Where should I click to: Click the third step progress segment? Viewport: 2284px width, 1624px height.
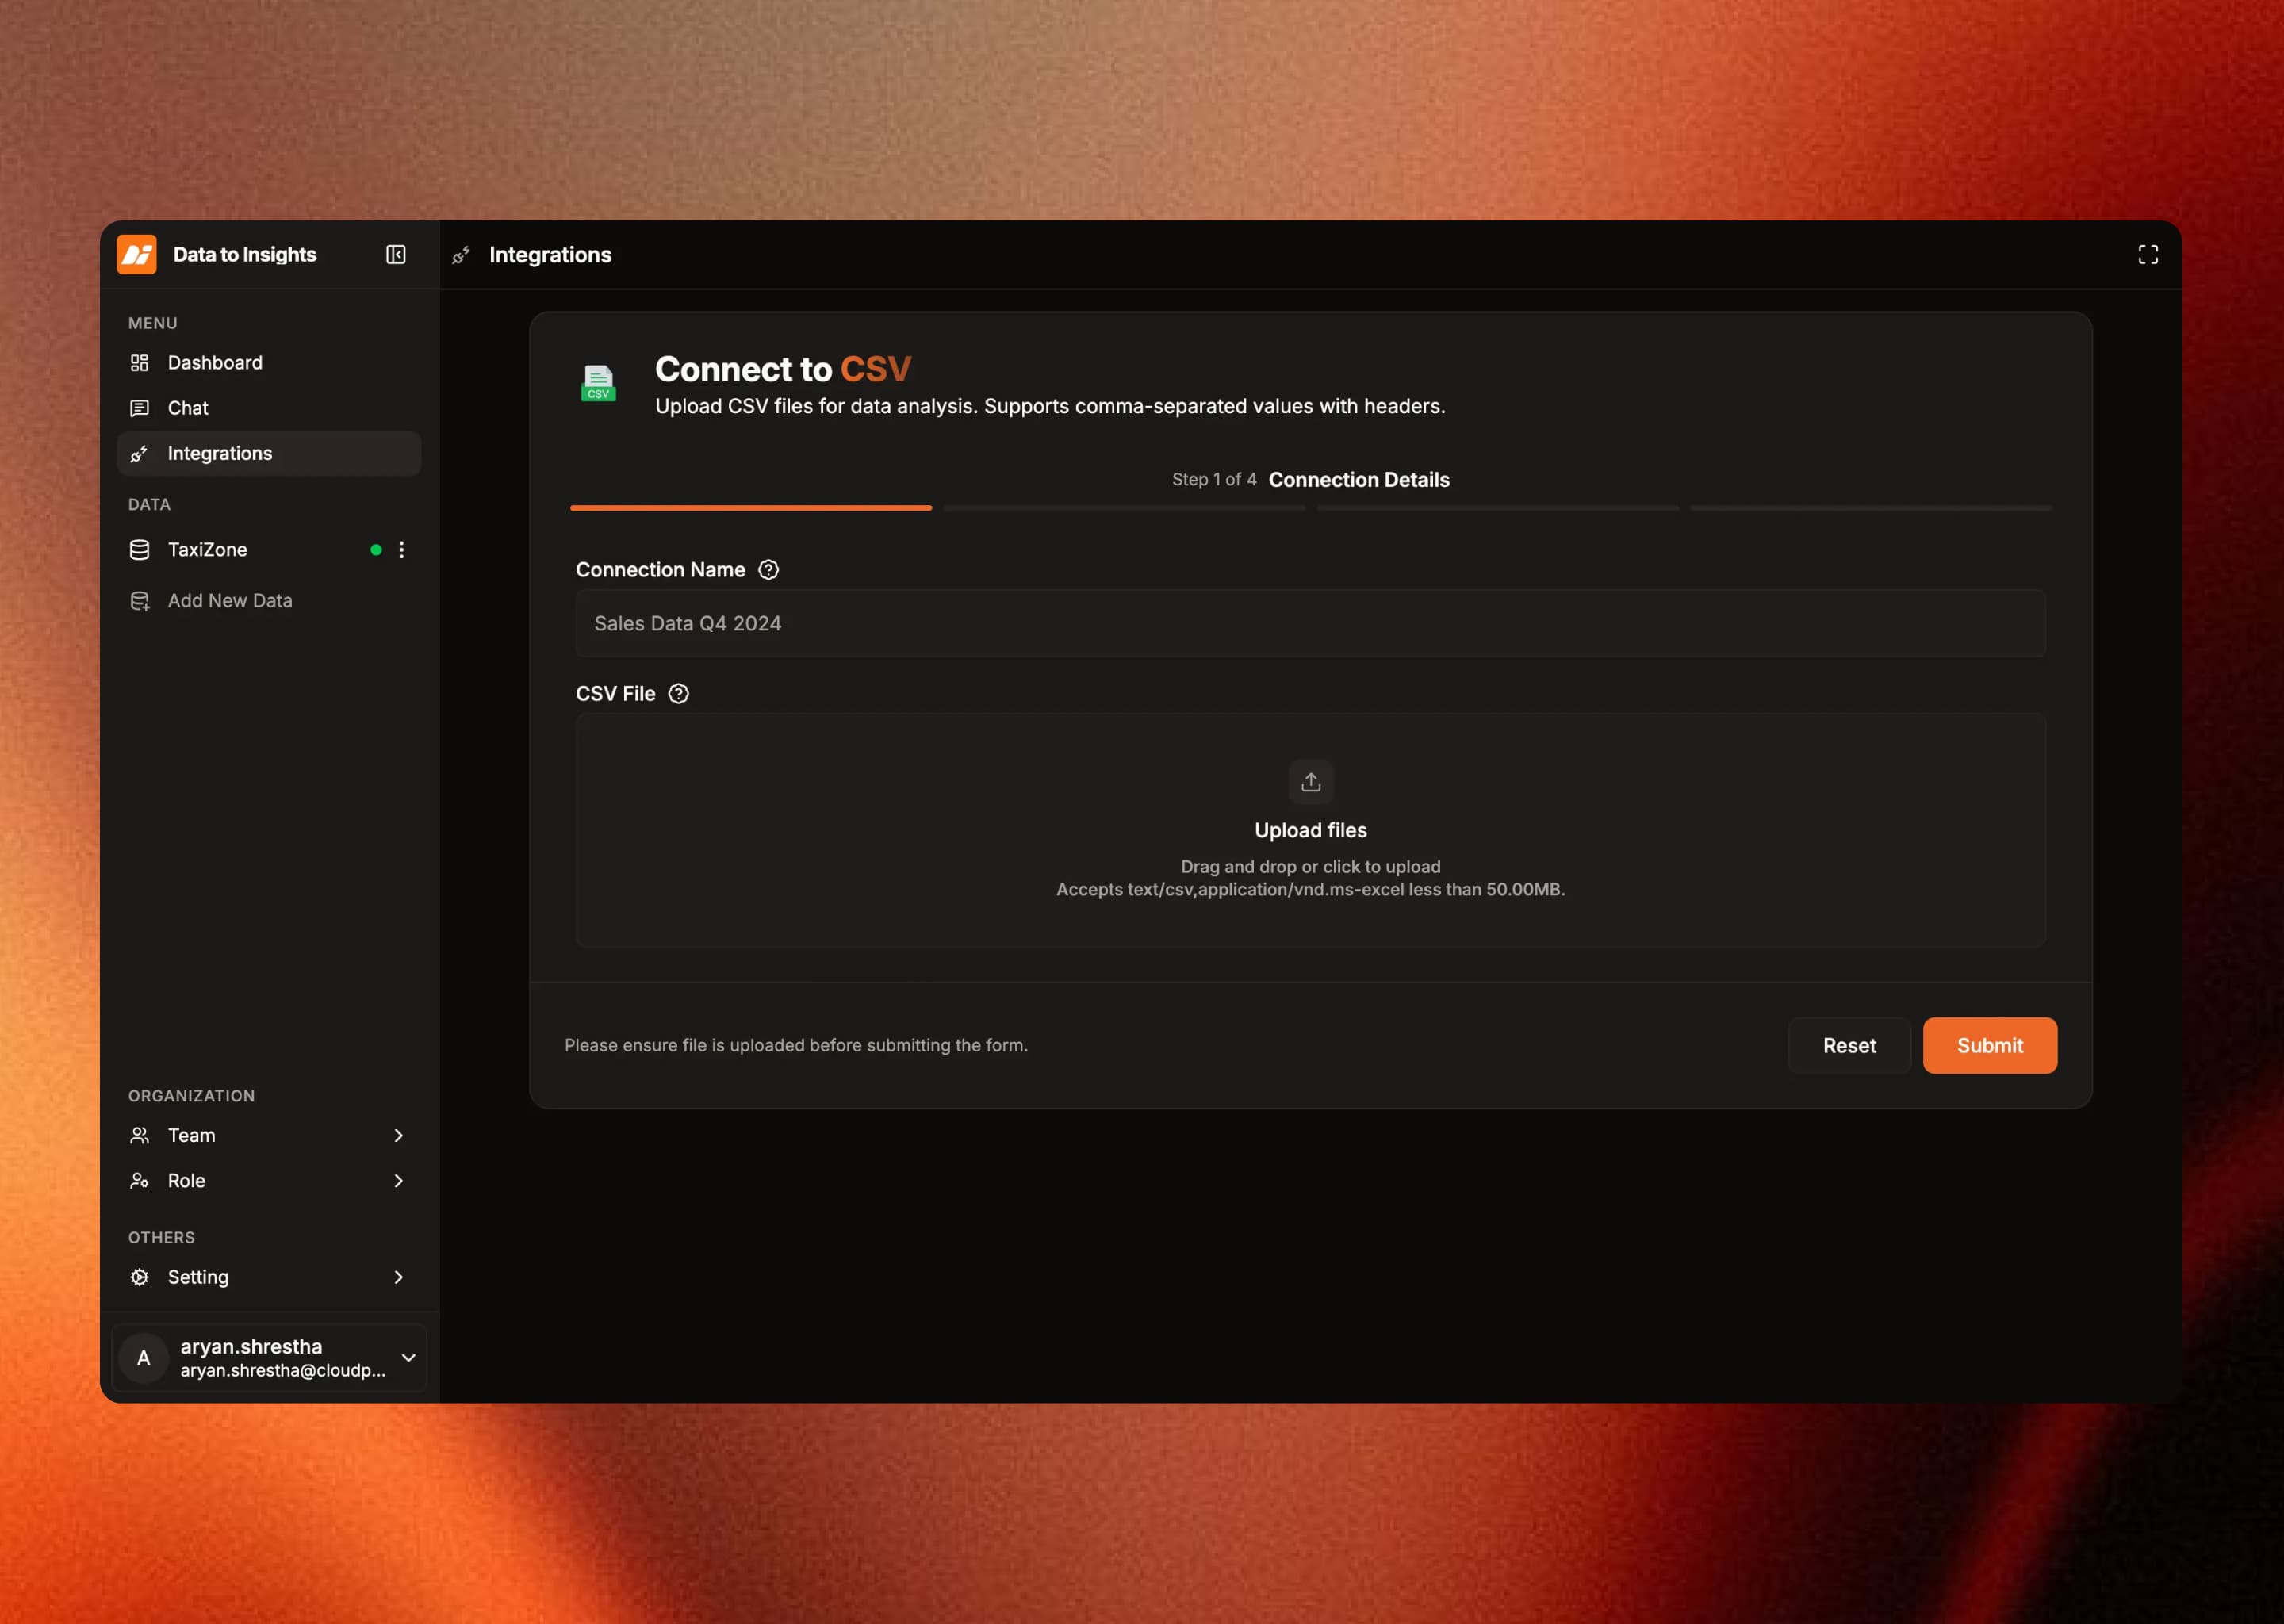[x=1497, y=508]
